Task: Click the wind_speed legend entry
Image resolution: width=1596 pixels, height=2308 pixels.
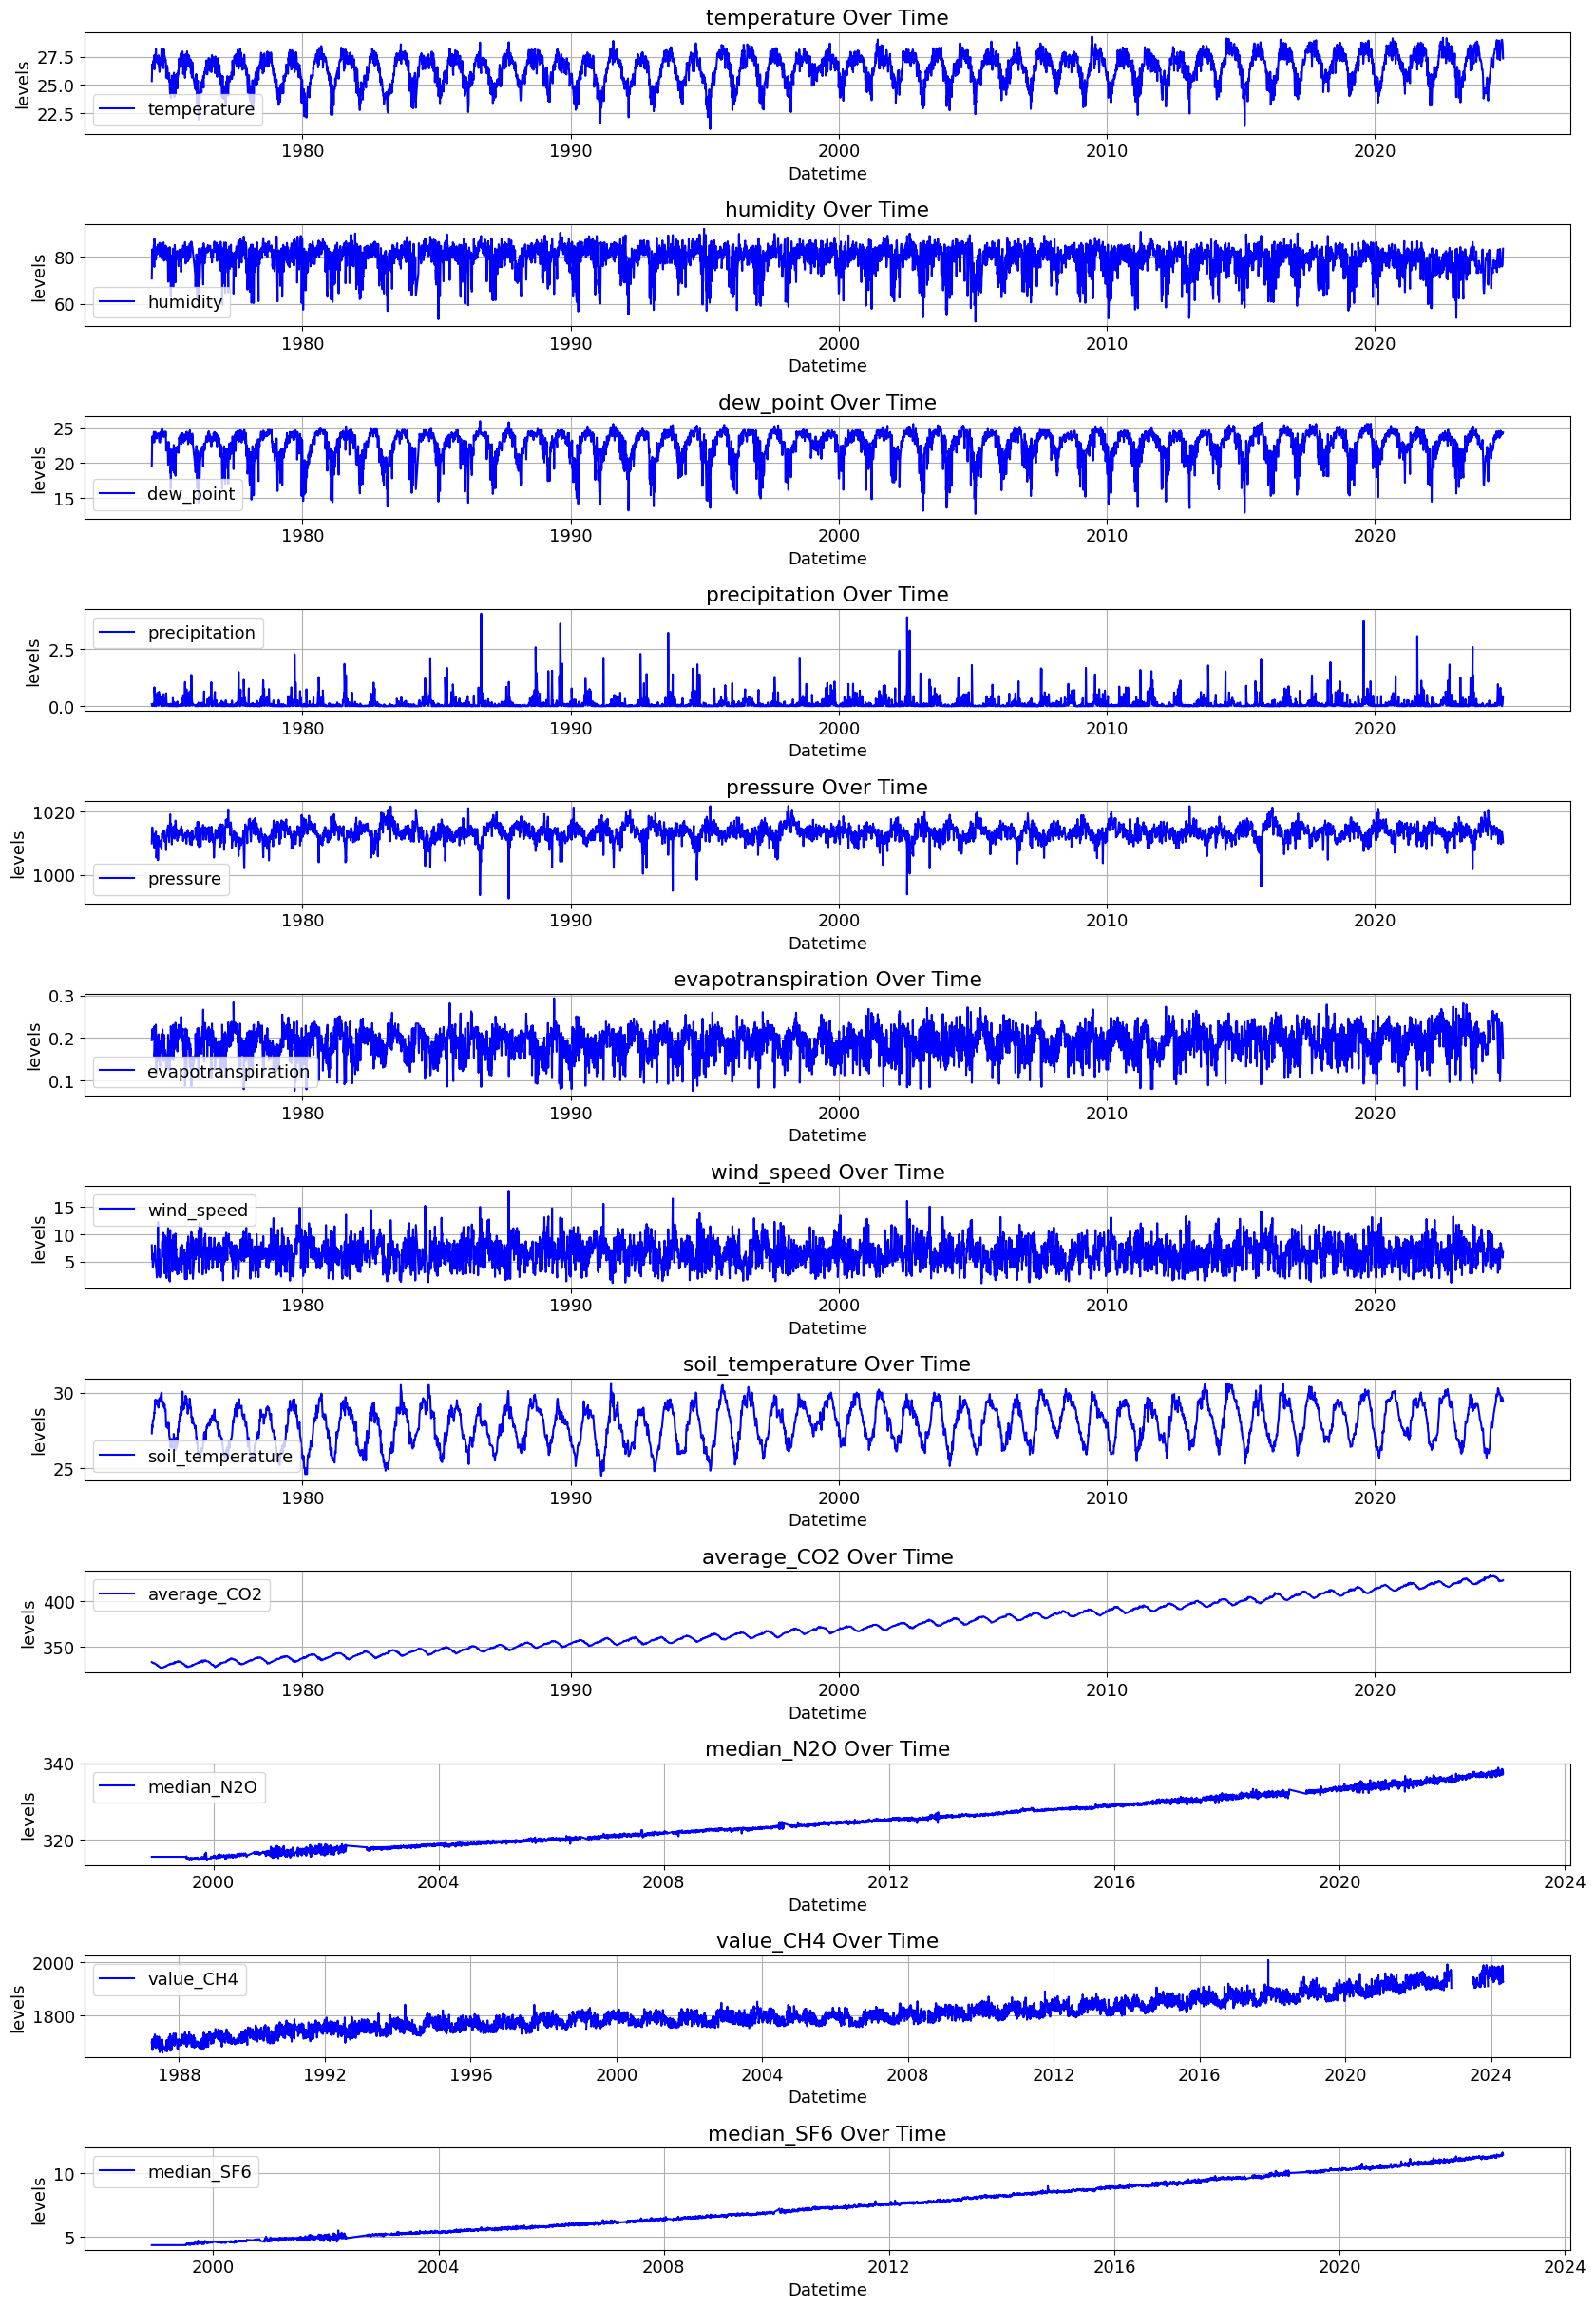Action: tap(174, 1211)
